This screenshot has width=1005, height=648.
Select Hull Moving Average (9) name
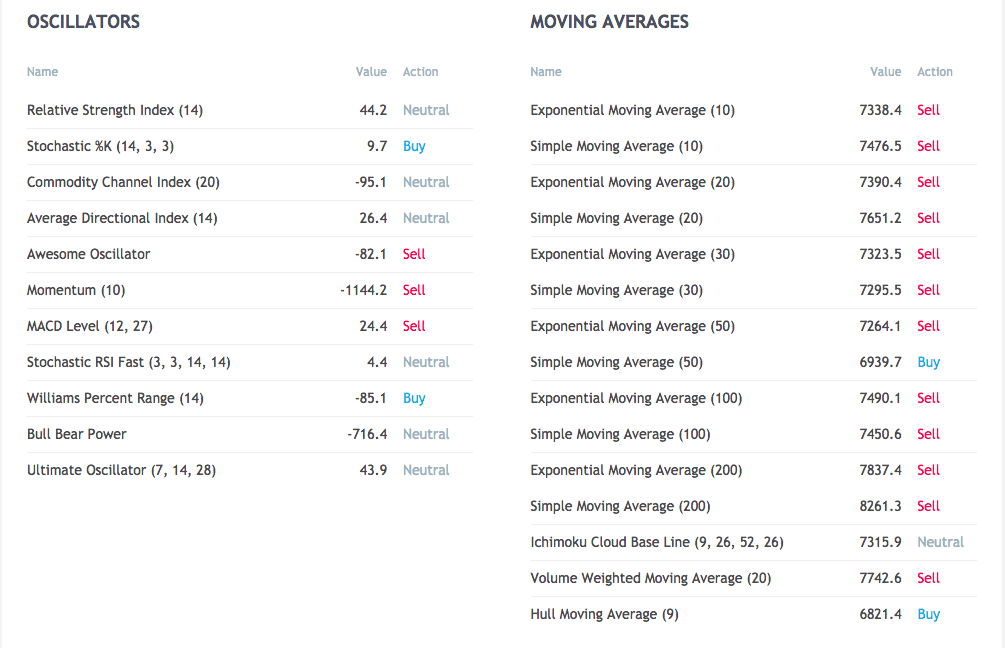pyautogui.click(x=604, y=614)
